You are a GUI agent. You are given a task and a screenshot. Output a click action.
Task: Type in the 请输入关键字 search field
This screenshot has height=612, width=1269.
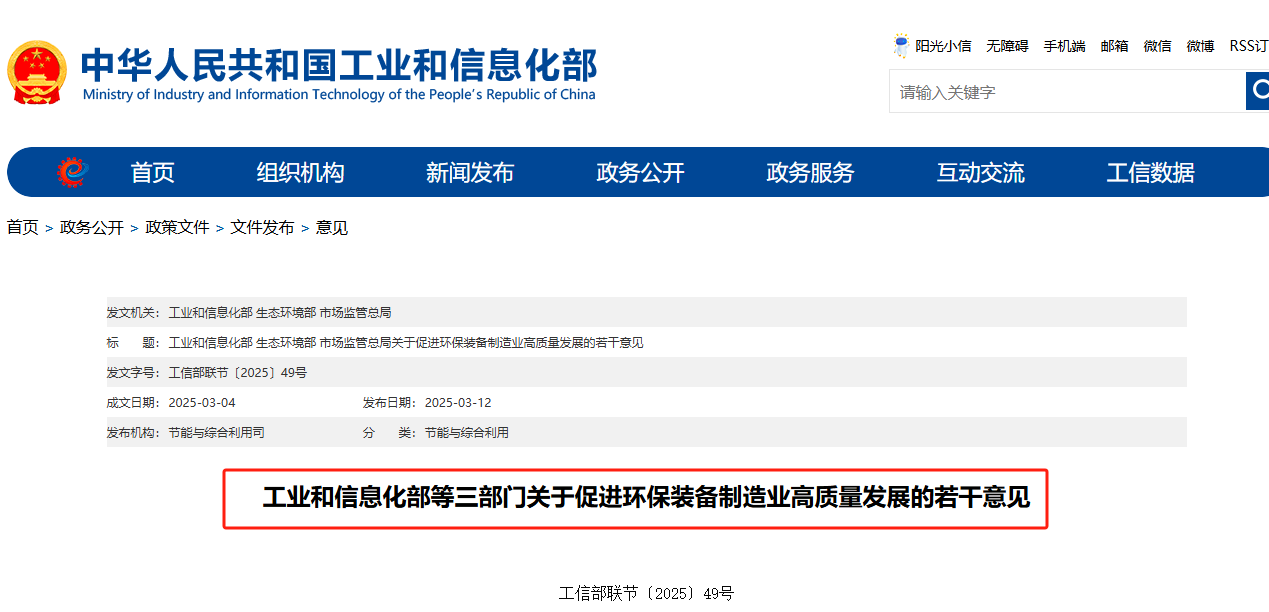point(1065,92)
